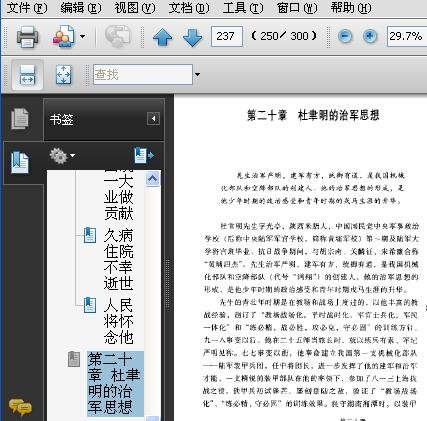Open the bookmarks gear options menu
Screen dimensions: 427x421
coord(62,156)
